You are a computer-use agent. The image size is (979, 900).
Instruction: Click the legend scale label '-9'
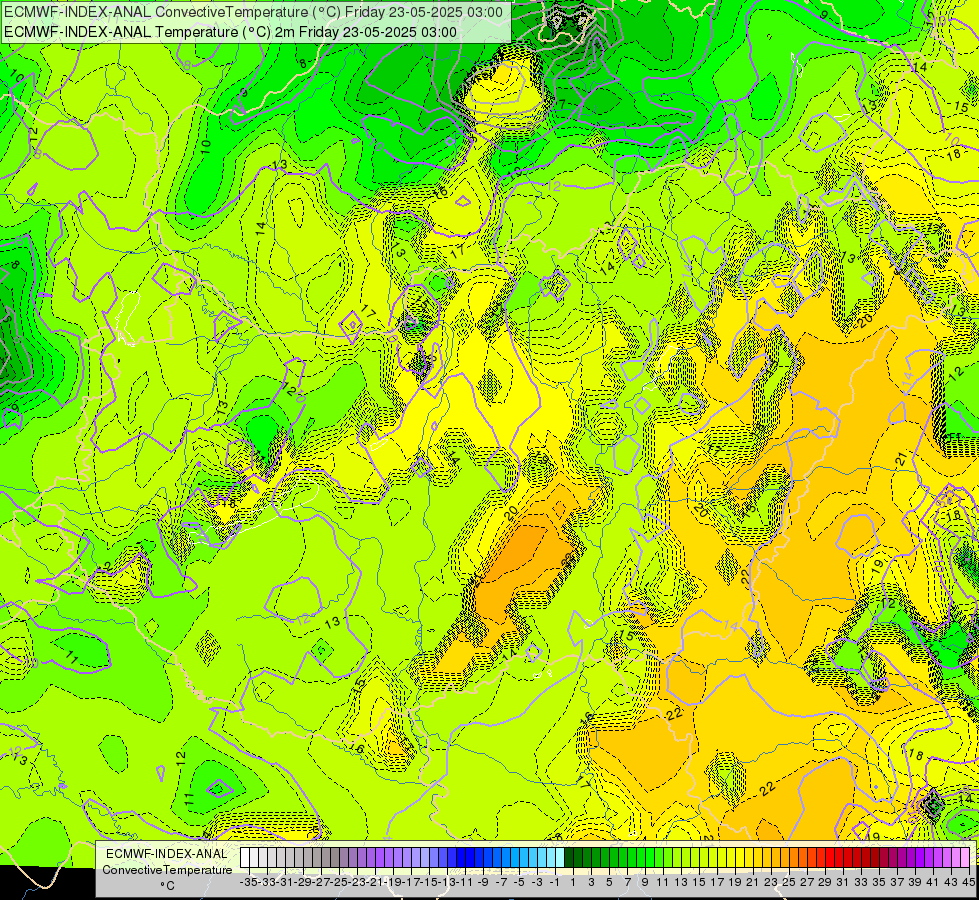click(483, 883)
